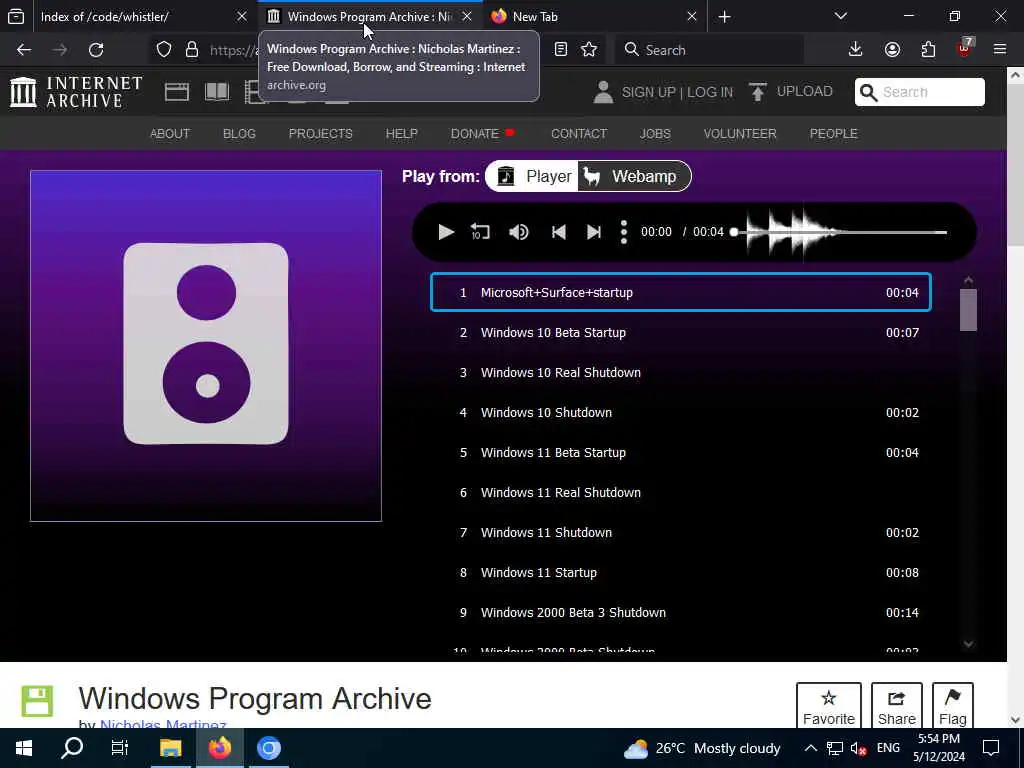Image resolution: width=1024 pixels, height=768 pixels.
Task: Seek along the audio waveform bar
Action: coord(840,232)
